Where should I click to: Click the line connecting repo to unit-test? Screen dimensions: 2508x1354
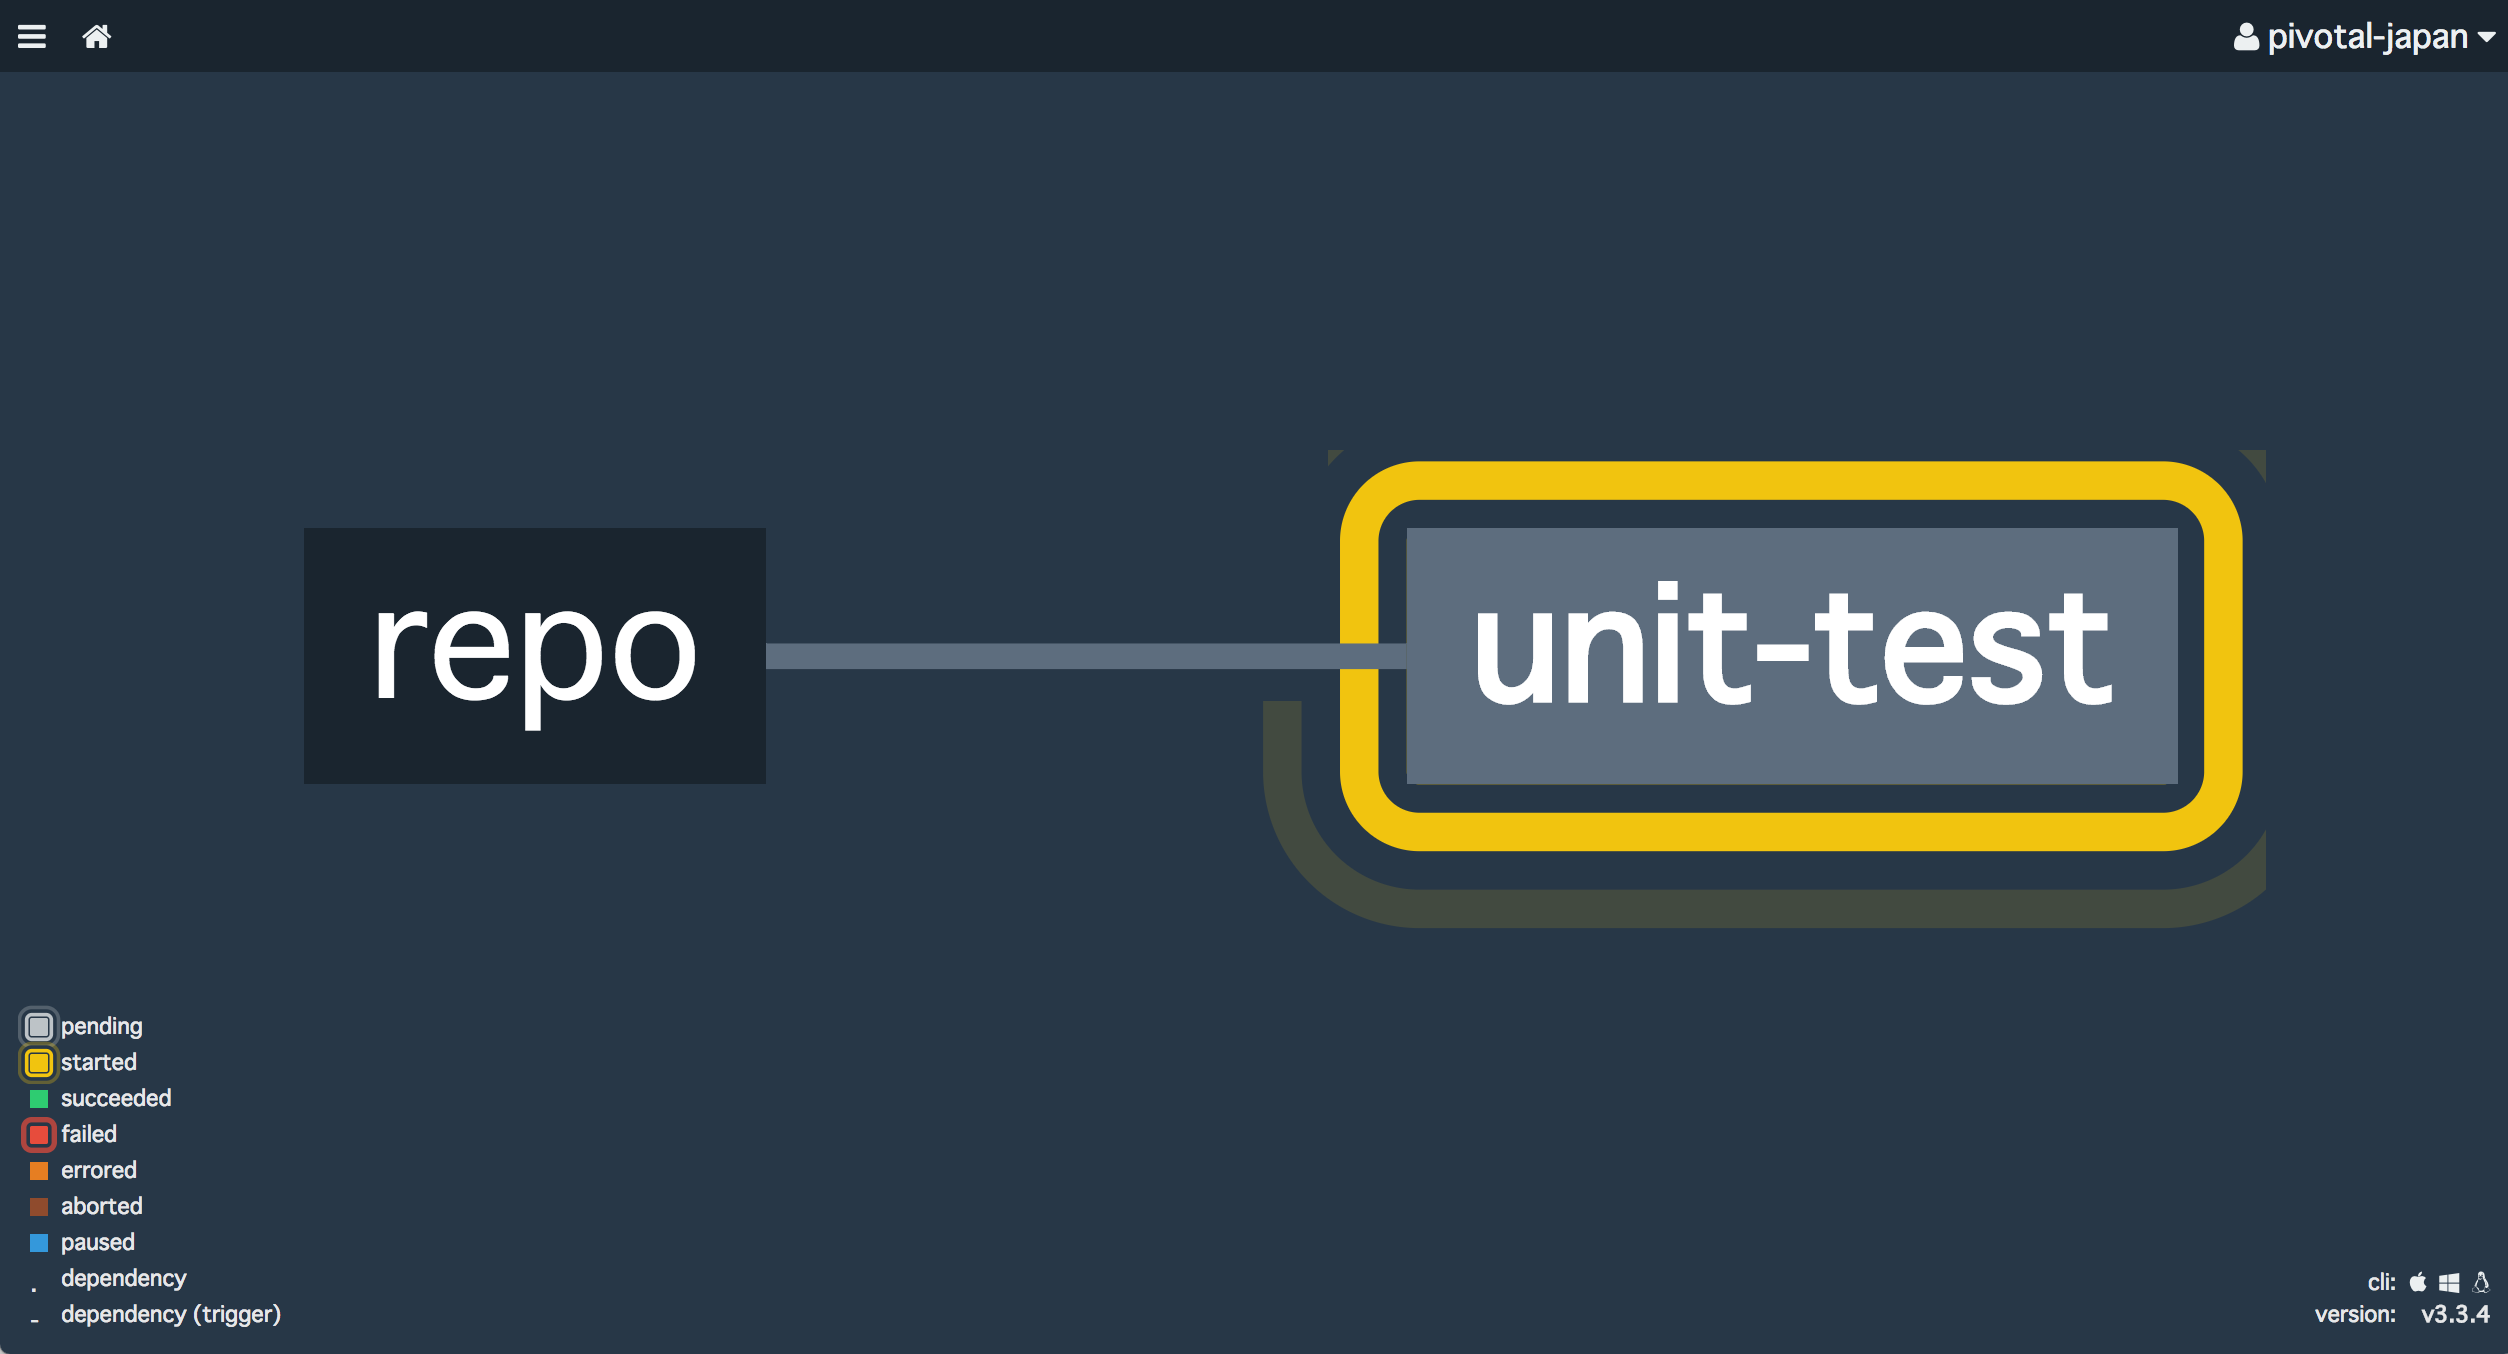pyautogui.click(x=1050, y=656)
